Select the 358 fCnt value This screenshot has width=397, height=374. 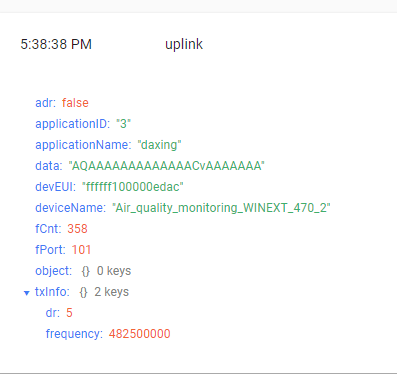[77, 229]
